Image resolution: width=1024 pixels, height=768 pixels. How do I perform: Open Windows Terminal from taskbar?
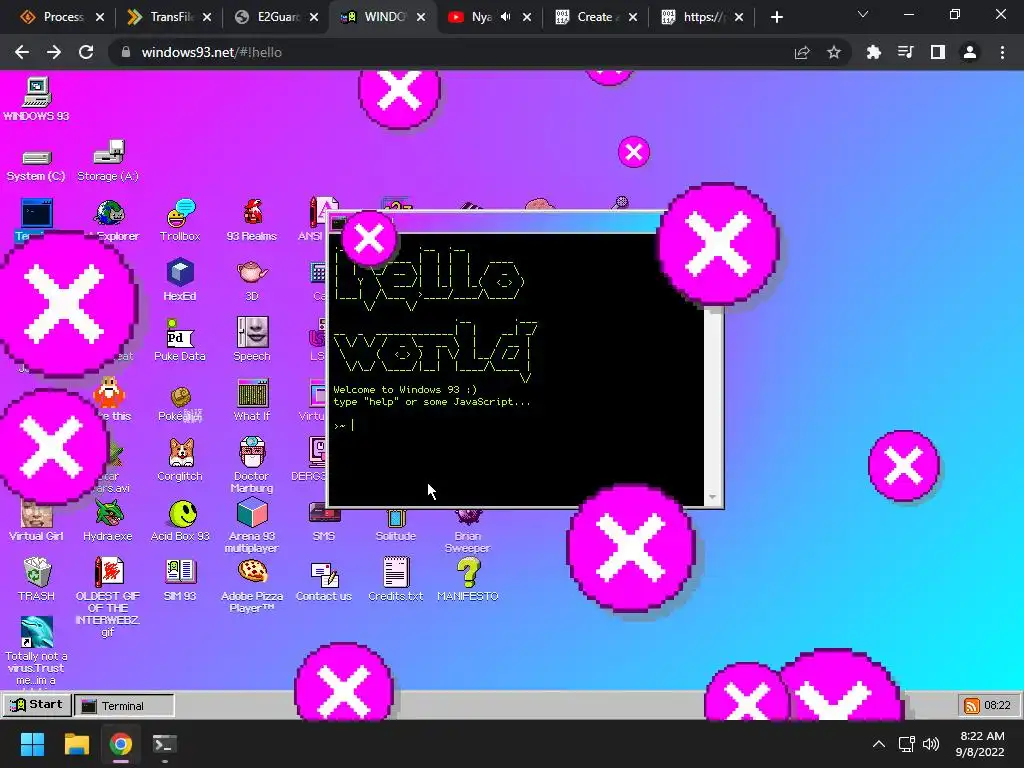[165, 744]
